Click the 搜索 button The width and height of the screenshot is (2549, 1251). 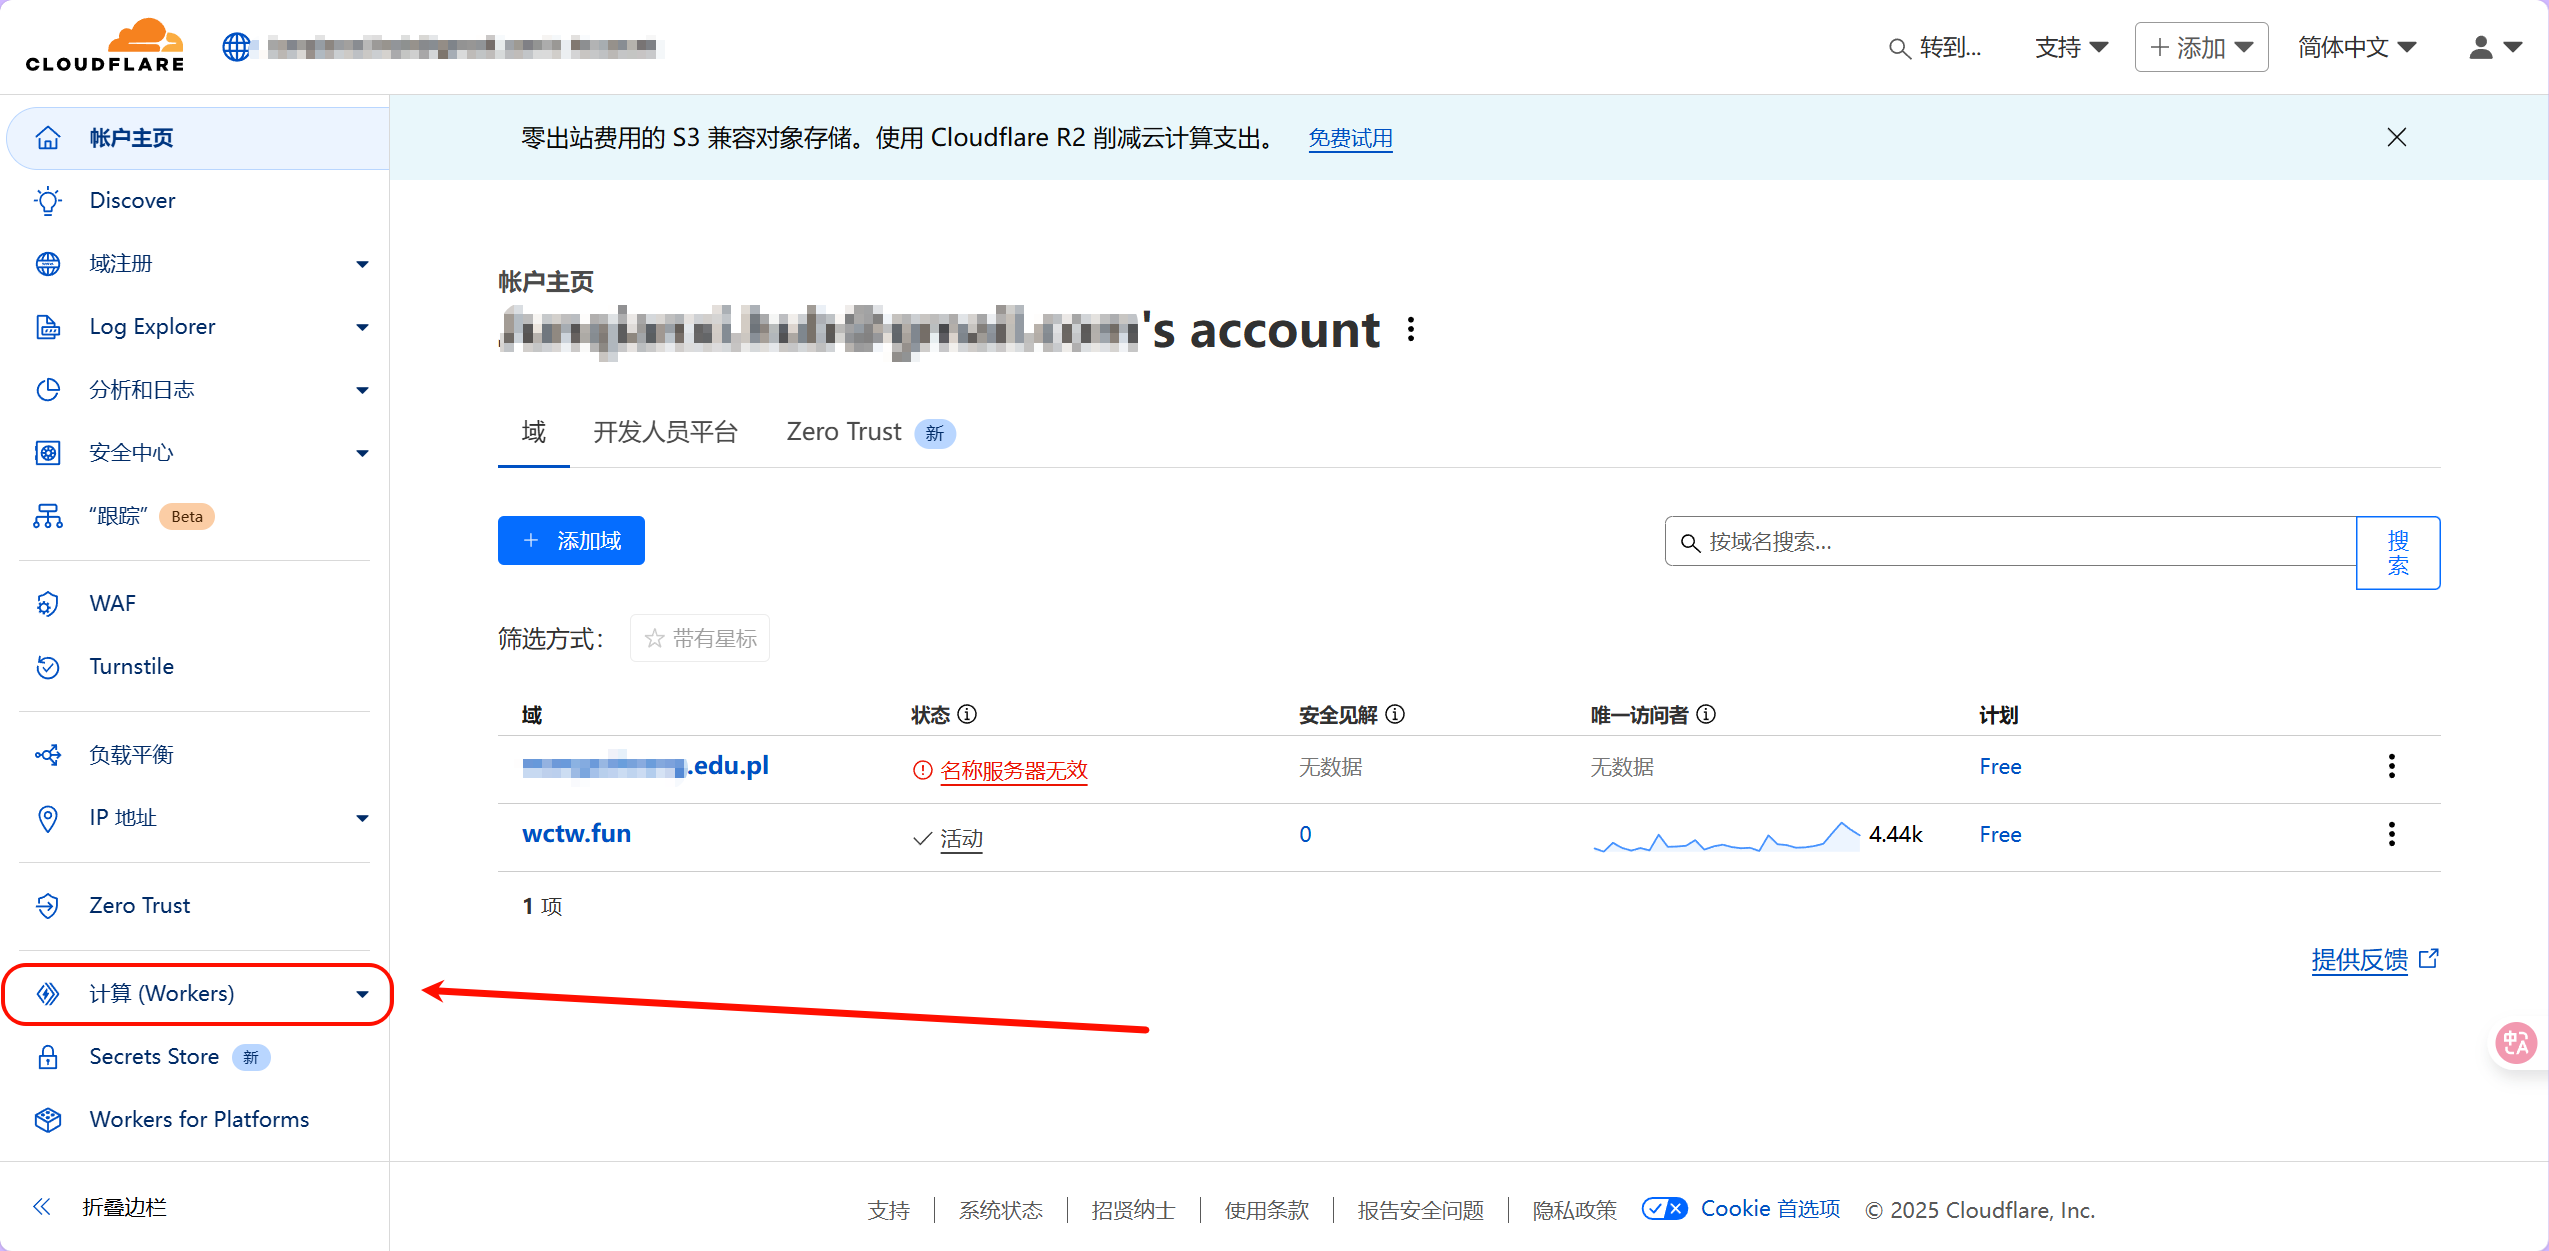2397,552
